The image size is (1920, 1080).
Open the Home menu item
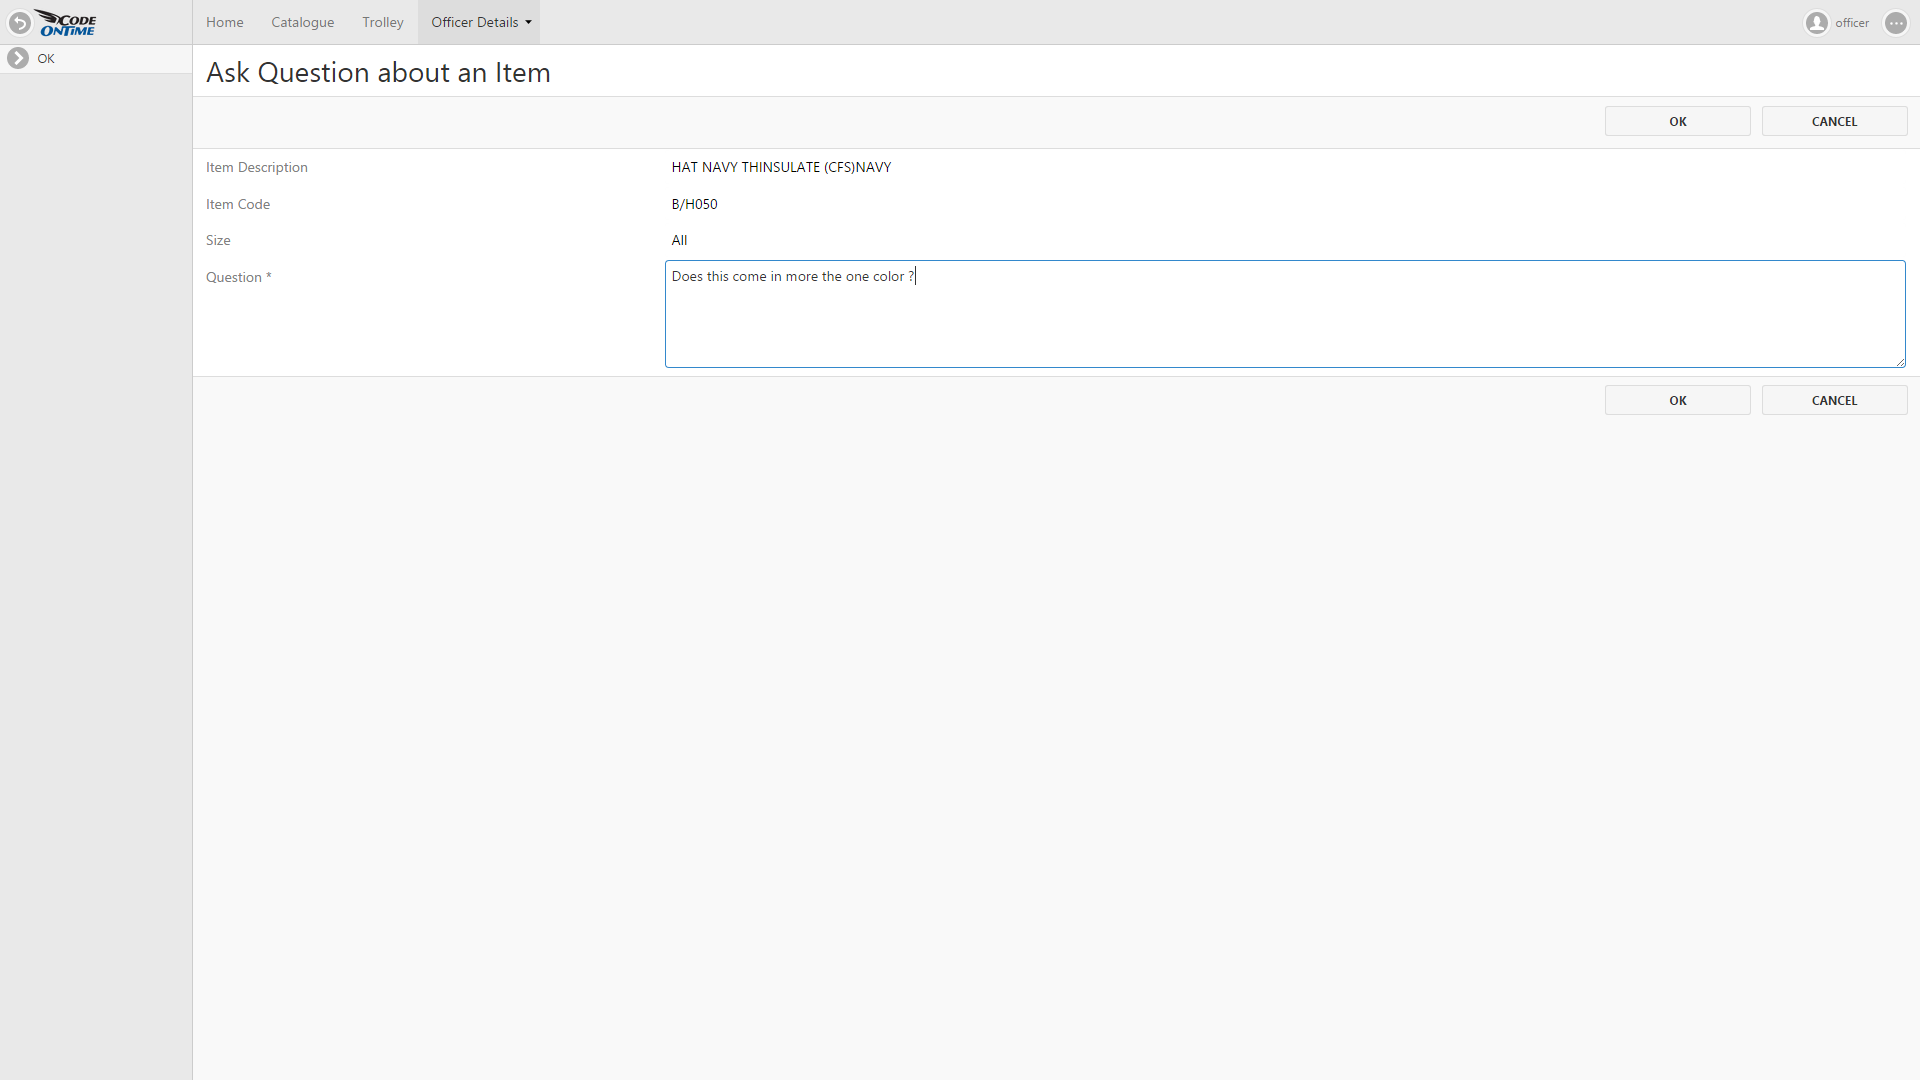224,22
